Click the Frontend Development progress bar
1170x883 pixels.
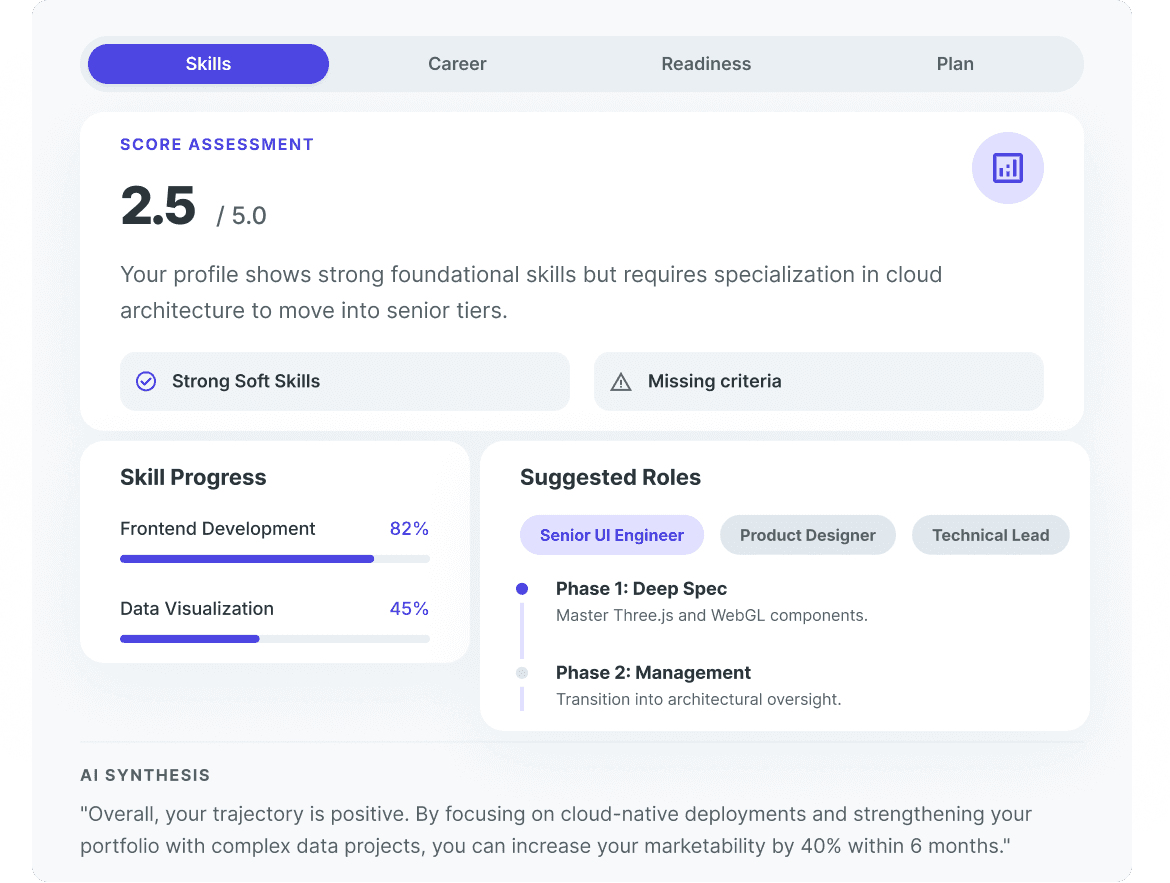click(275, 559)
